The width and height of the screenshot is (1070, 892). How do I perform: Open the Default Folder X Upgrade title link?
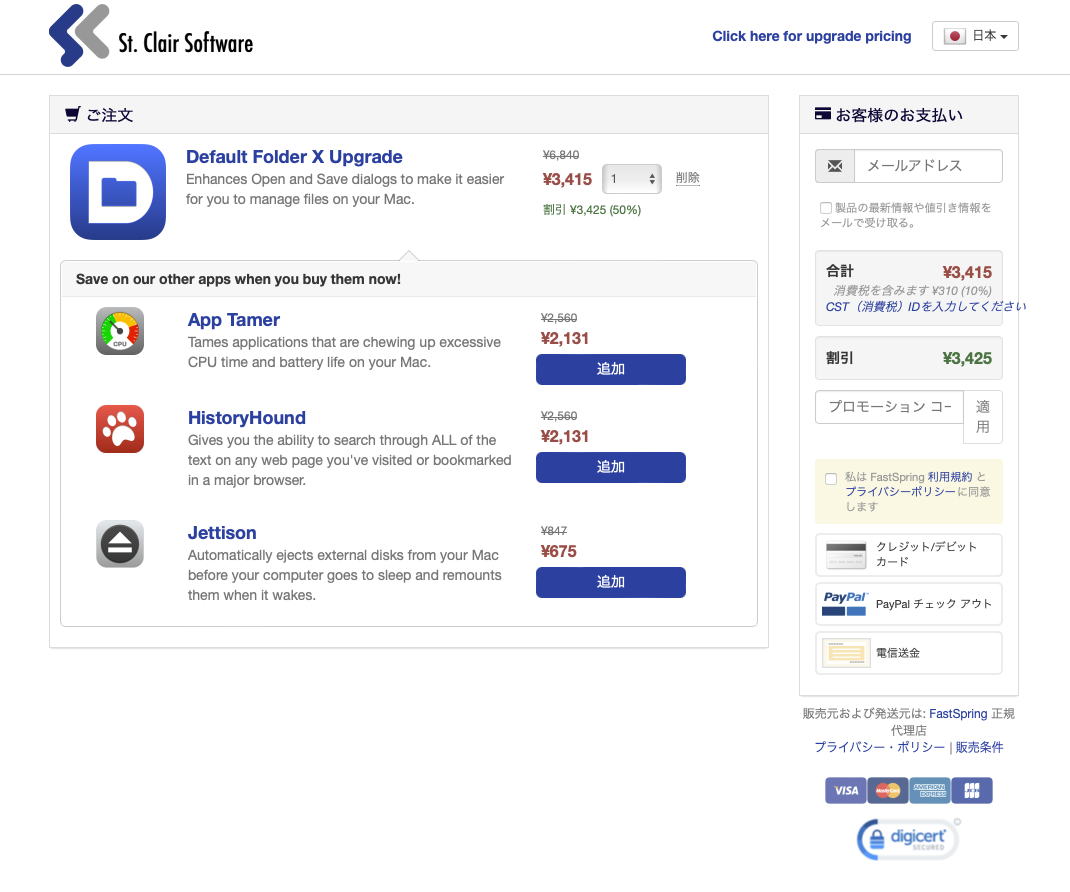[x=294, y=157]
